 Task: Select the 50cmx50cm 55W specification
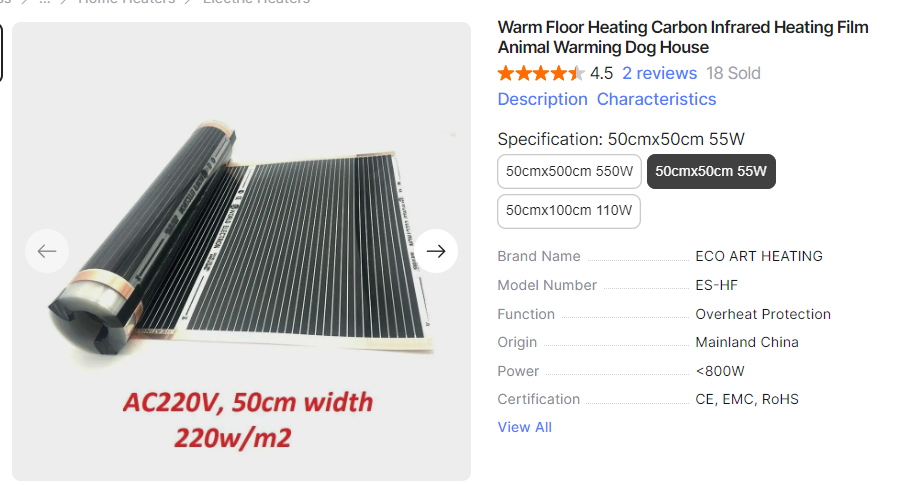click(711, 171)
